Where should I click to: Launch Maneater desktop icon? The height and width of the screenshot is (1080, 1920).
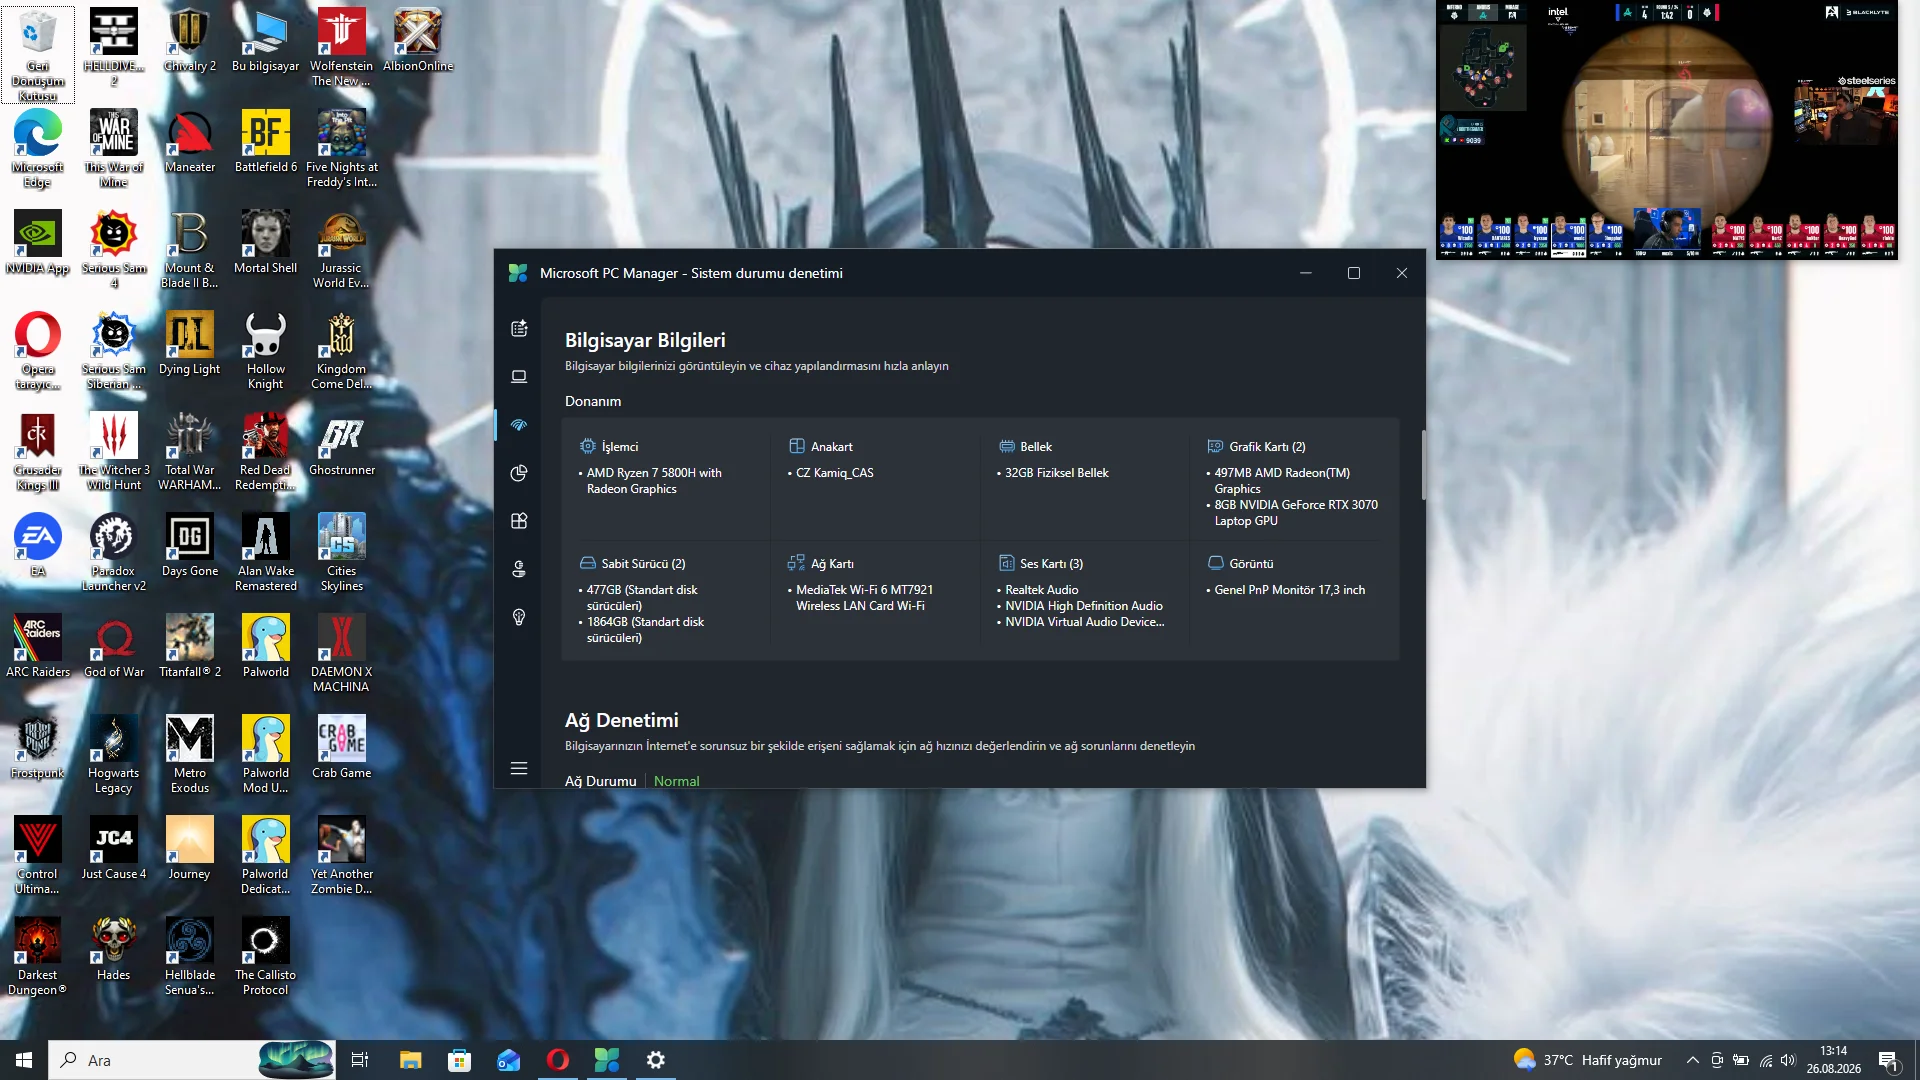[x=190, y=141]
